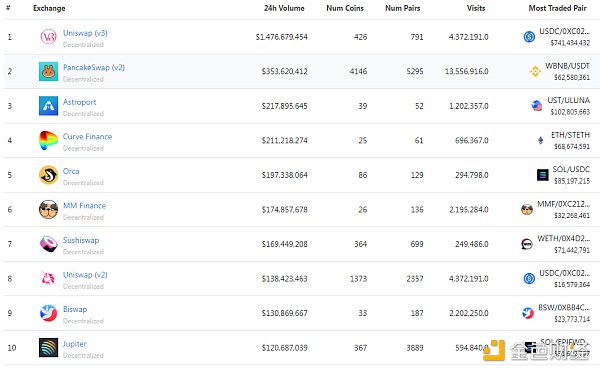Click the WBNB/USDT pair icon

[535, 71]
